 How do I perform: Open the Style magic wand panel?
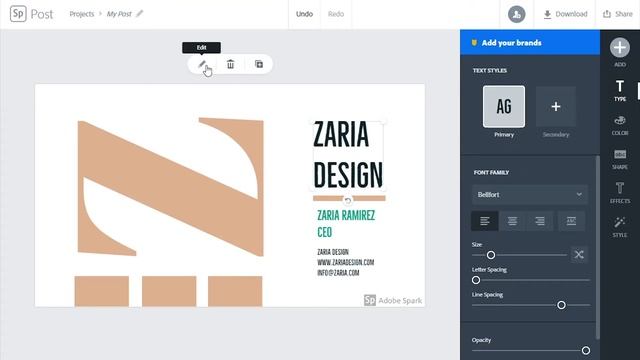[x=620, y=227]
